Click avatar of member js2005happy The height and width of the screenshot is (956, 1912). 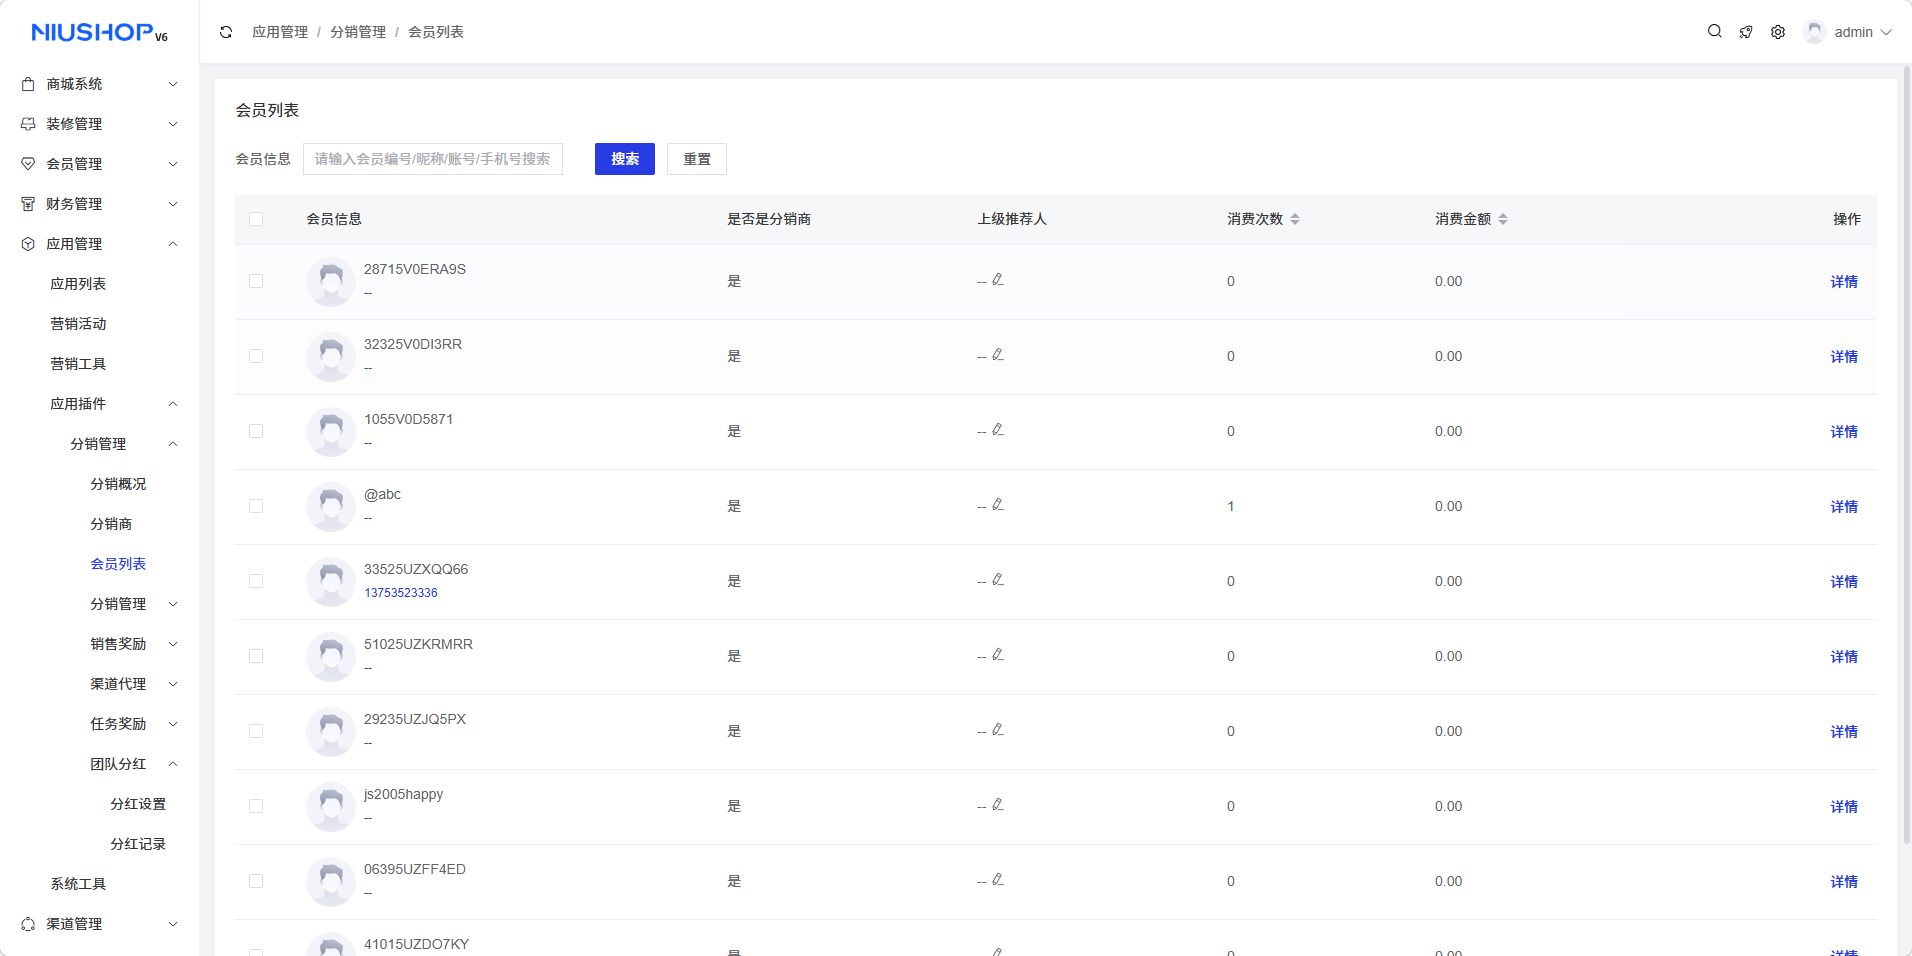331,806
